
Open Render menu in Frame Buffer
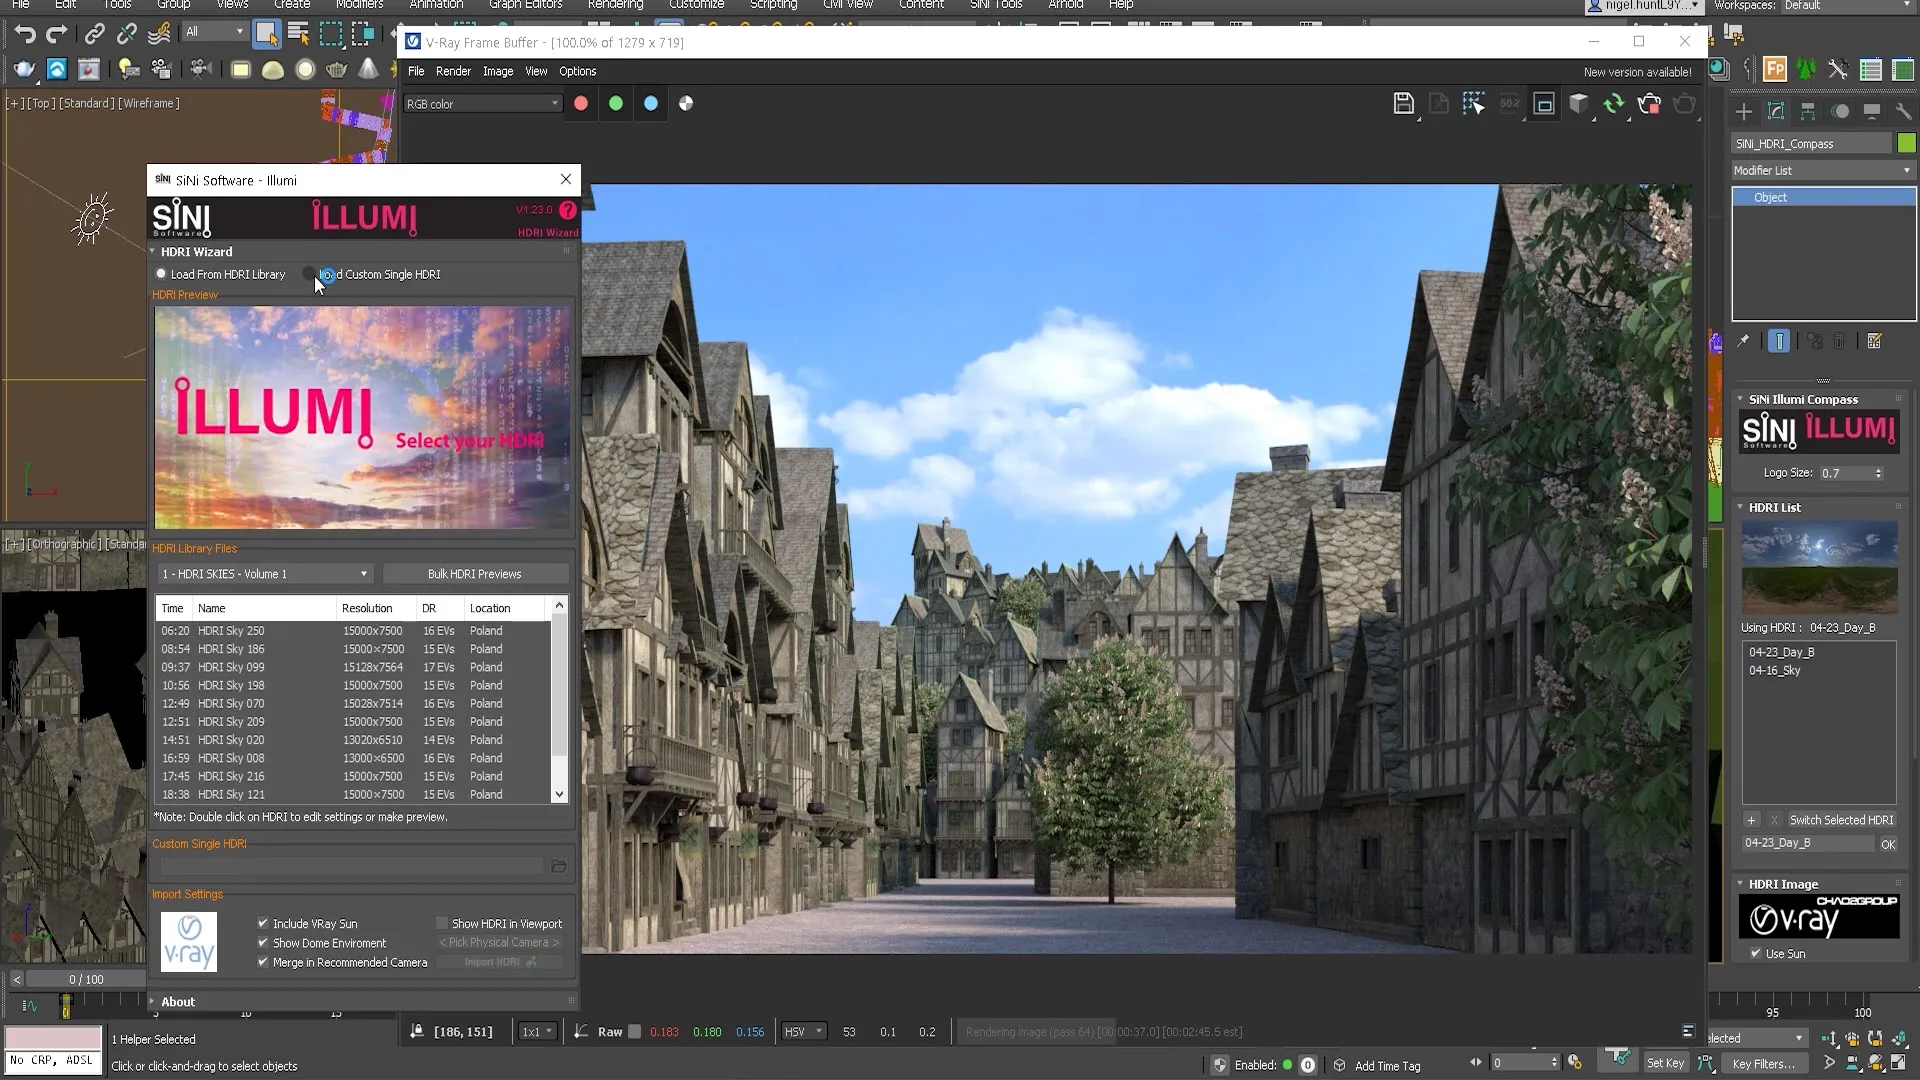(453, 71)
